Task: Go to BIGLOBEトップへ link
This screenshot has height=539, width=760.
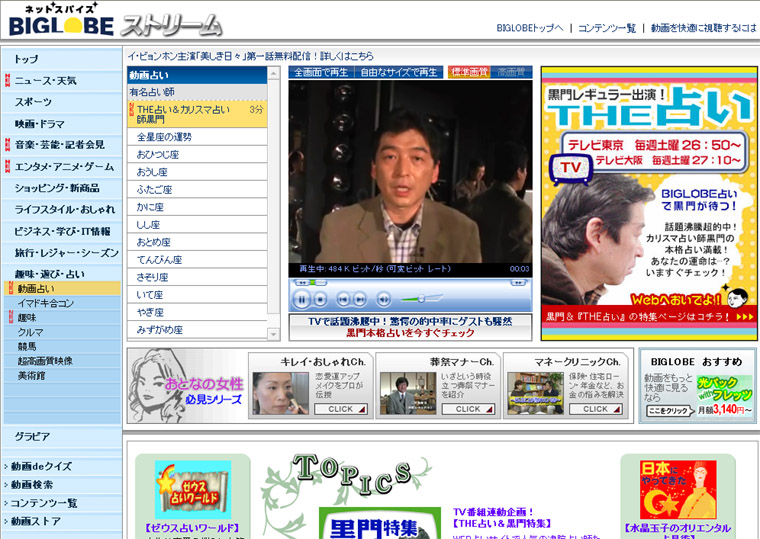Action: point(530,28)
